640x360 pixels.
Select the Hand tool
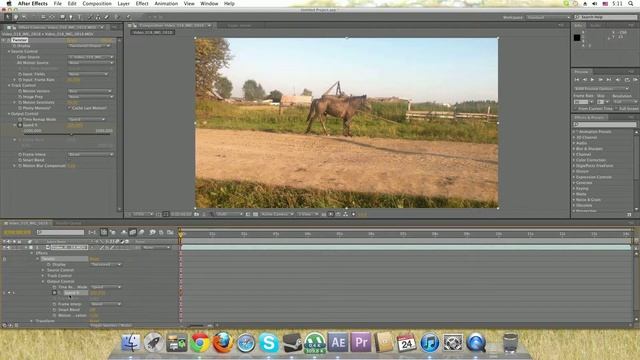[x=16, y=17]
